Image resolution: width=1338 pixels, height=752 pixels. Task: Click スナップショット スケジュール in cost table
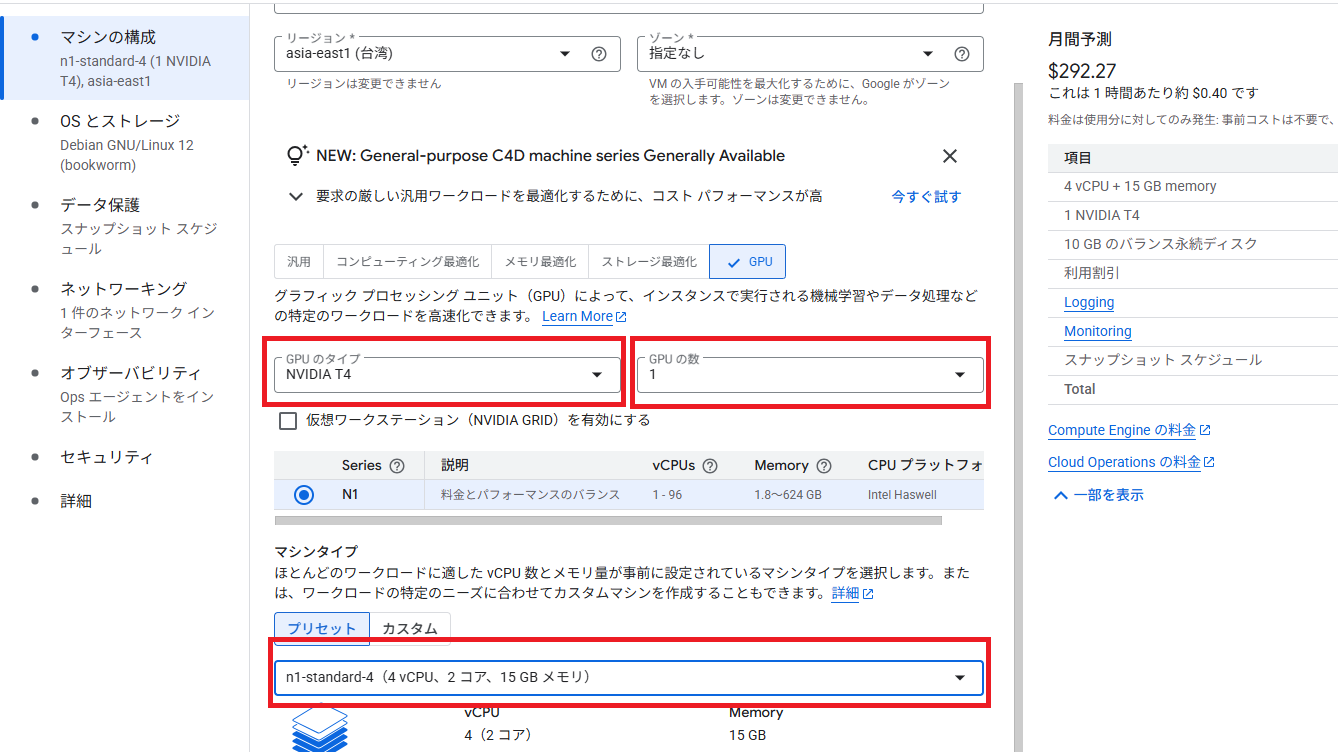1193,360
